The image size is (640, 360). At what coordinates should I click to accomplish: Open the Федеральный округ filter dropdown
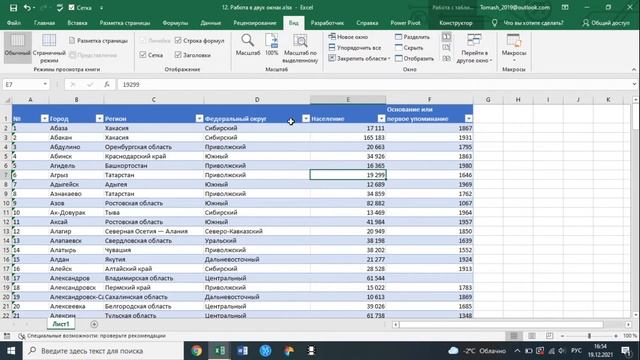[306, 118]
